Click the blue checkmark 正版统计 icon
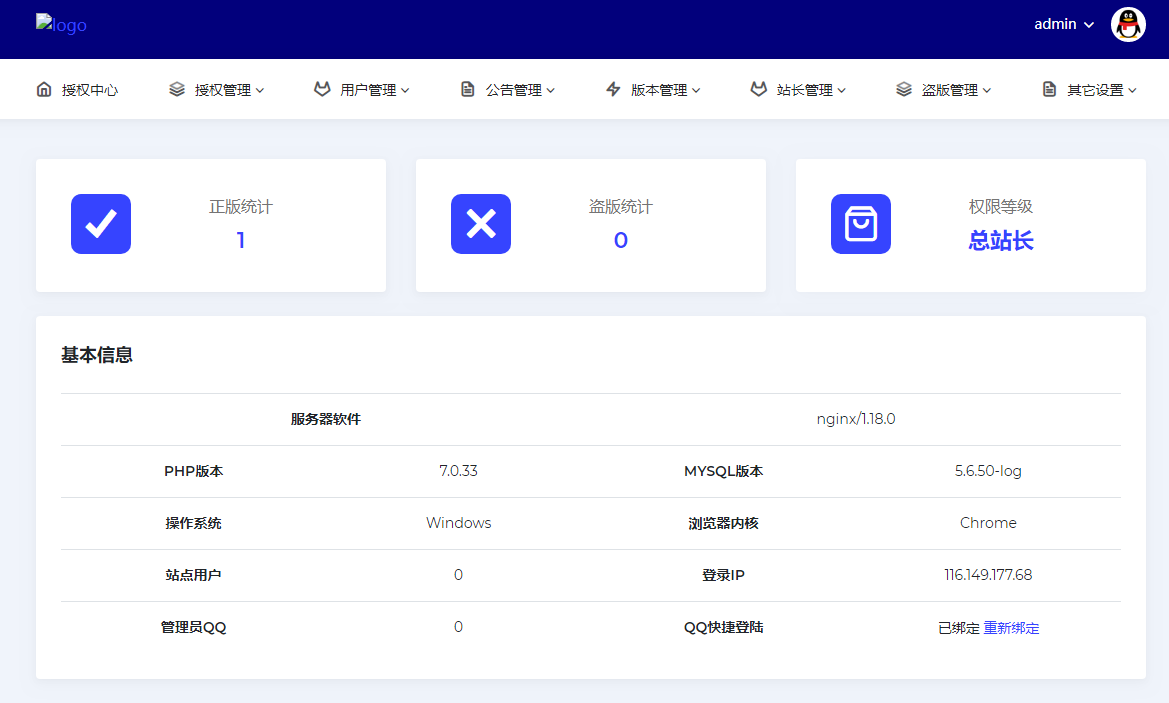This screenshot has width=1169, height=703. point(101,224)
